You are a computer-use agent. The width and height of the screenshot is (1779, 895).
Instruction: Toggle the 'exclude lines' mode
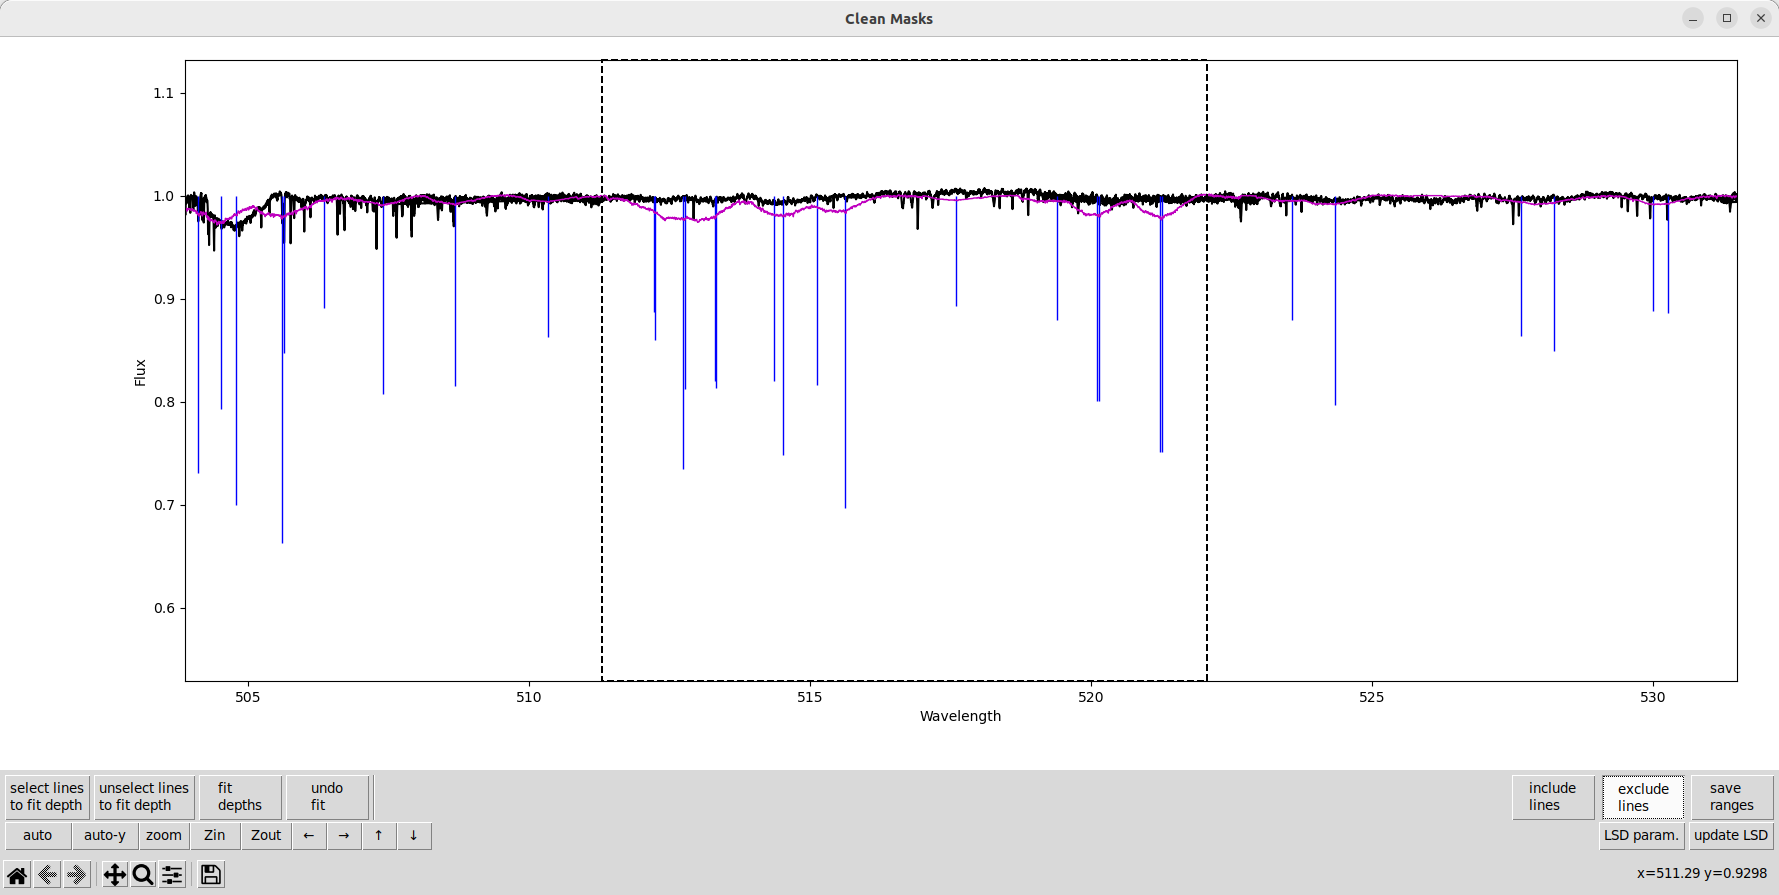point(1643,797)
